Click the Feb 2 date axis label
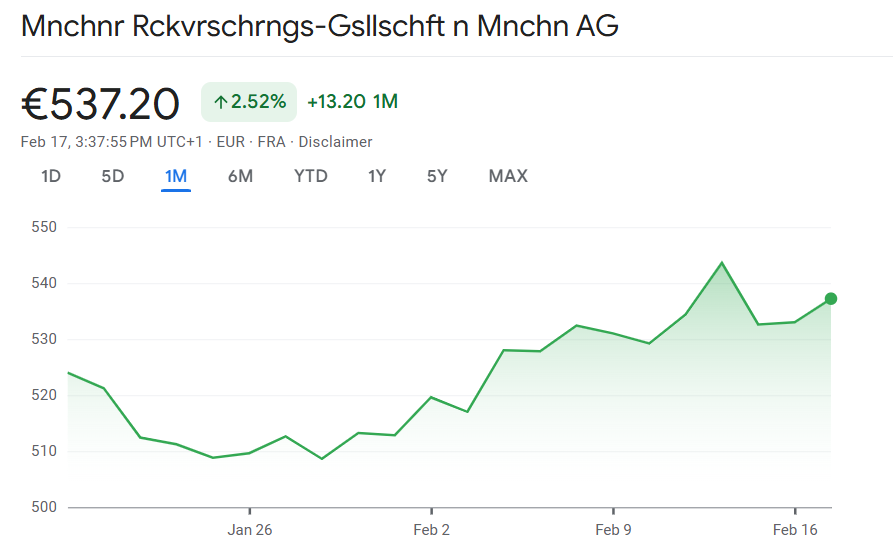This screenshot has height=545, width=893. (x=431, y=530)
